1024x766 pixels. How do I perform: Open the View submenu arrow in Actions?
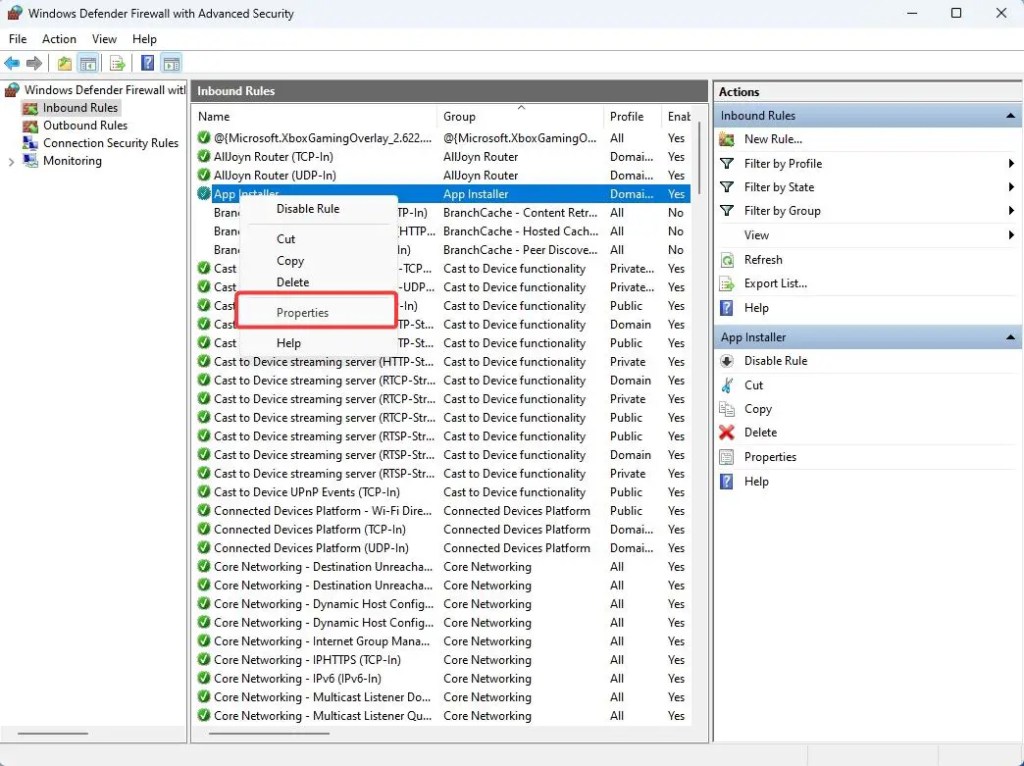1011,234
